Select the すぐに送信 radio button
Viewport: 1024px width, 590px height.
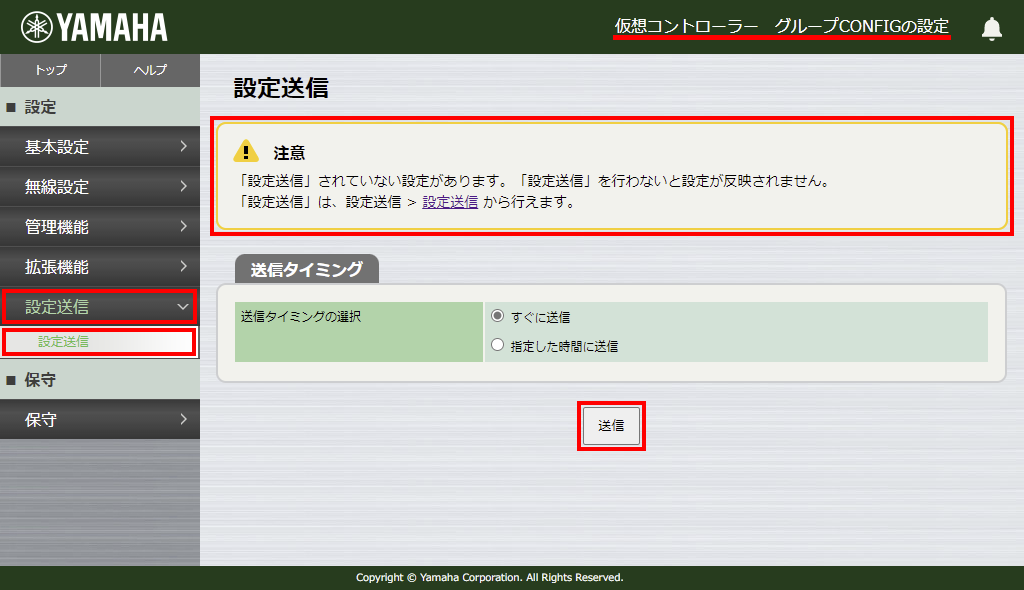[498, 316]
